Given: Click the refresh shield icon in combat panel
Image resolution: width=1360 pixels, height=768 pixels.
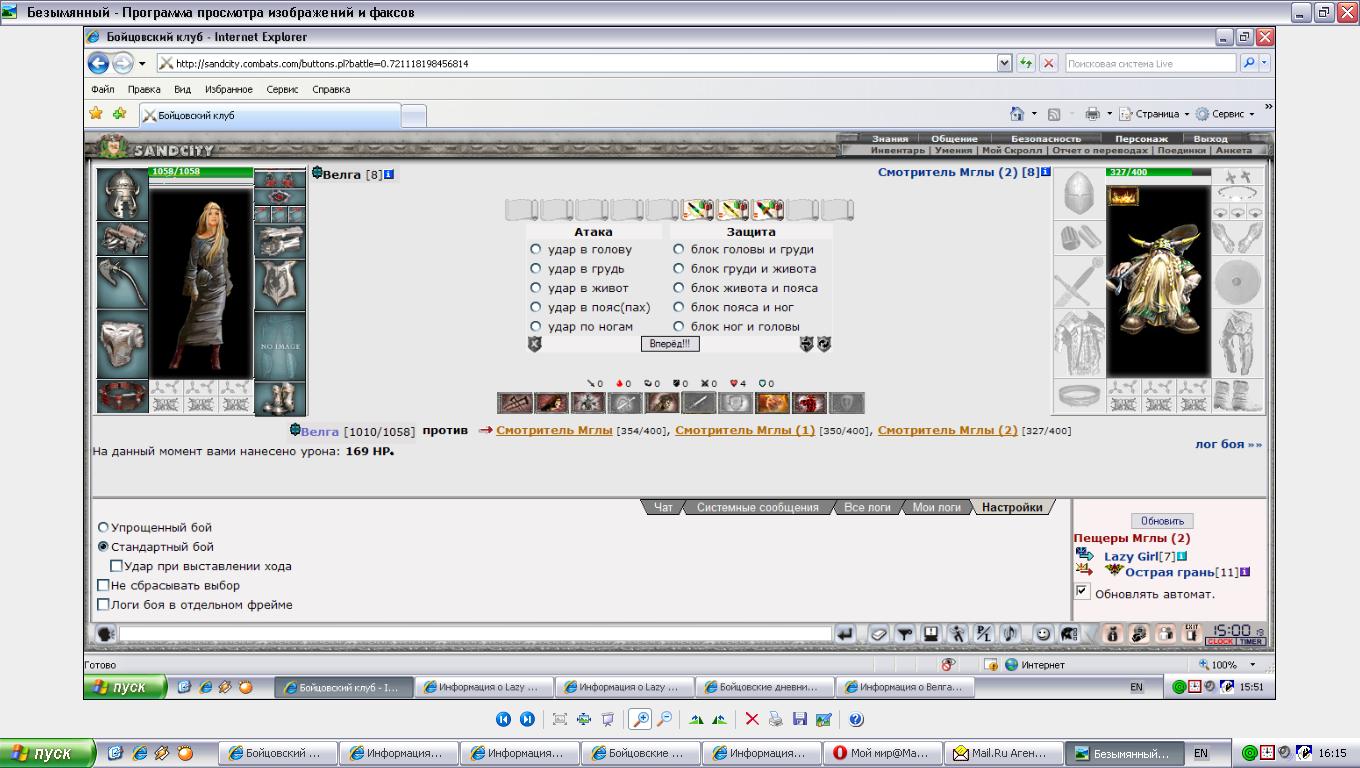Looking at the screenshot, I should [824, 344].
